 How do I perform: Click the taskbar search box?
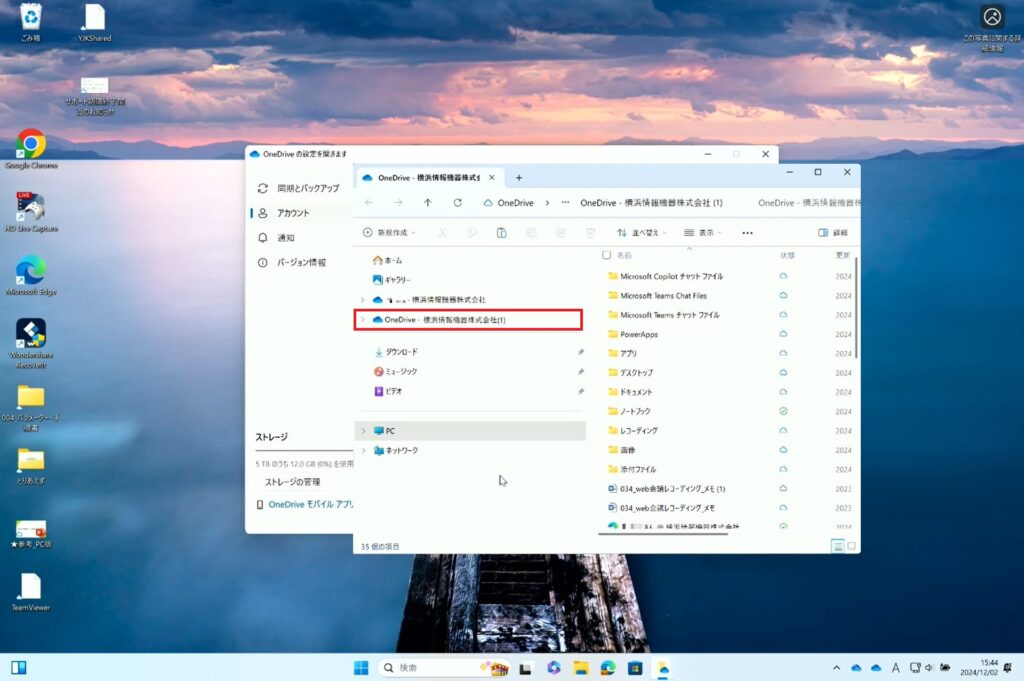tap(444, 667)
